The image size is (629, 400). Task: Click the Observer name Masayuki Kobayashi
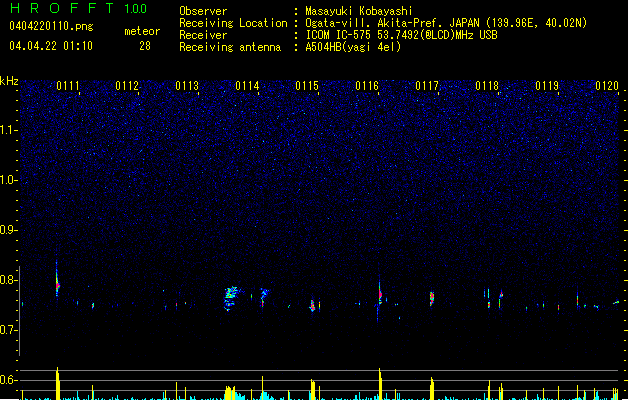(359, 11)
